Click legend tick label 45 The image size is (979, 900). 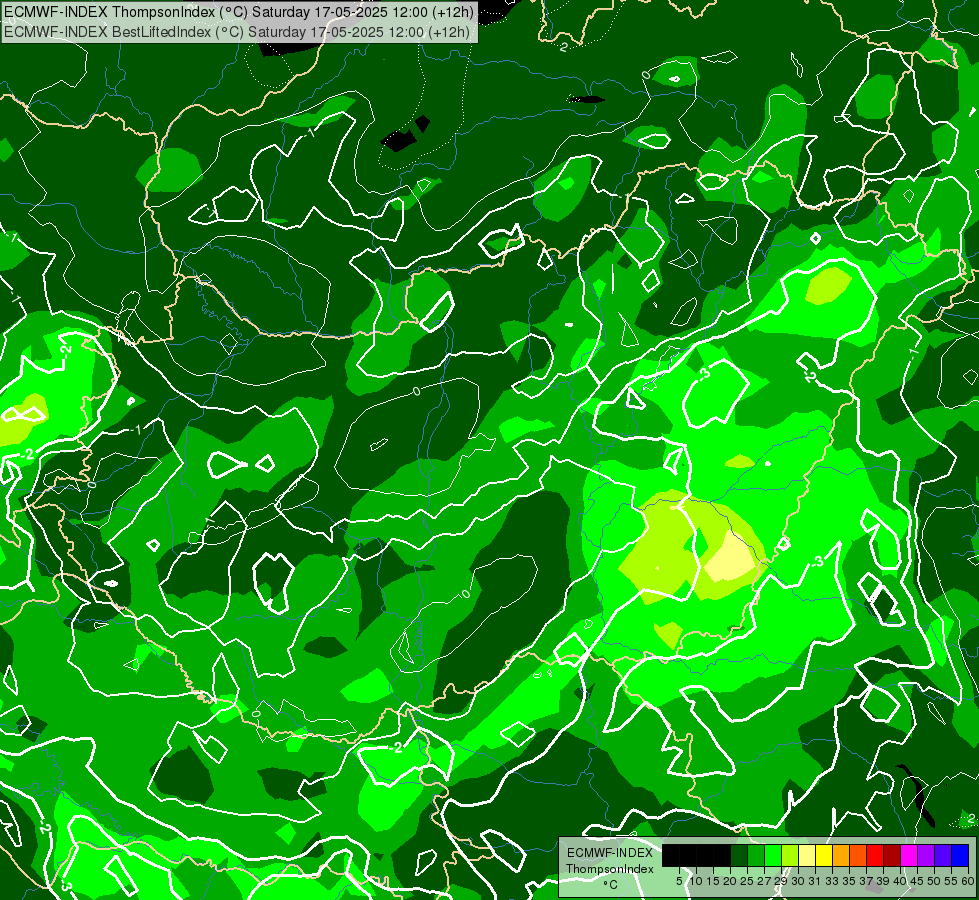point(918,881)
